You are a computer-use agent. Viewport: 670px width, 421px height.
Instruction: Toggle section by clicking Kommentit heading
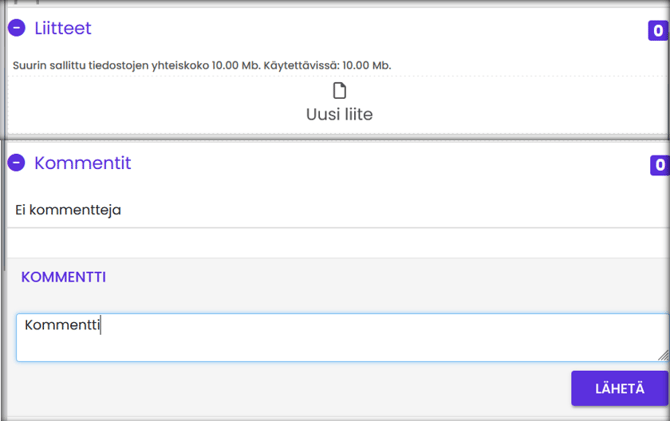[82, 163]
